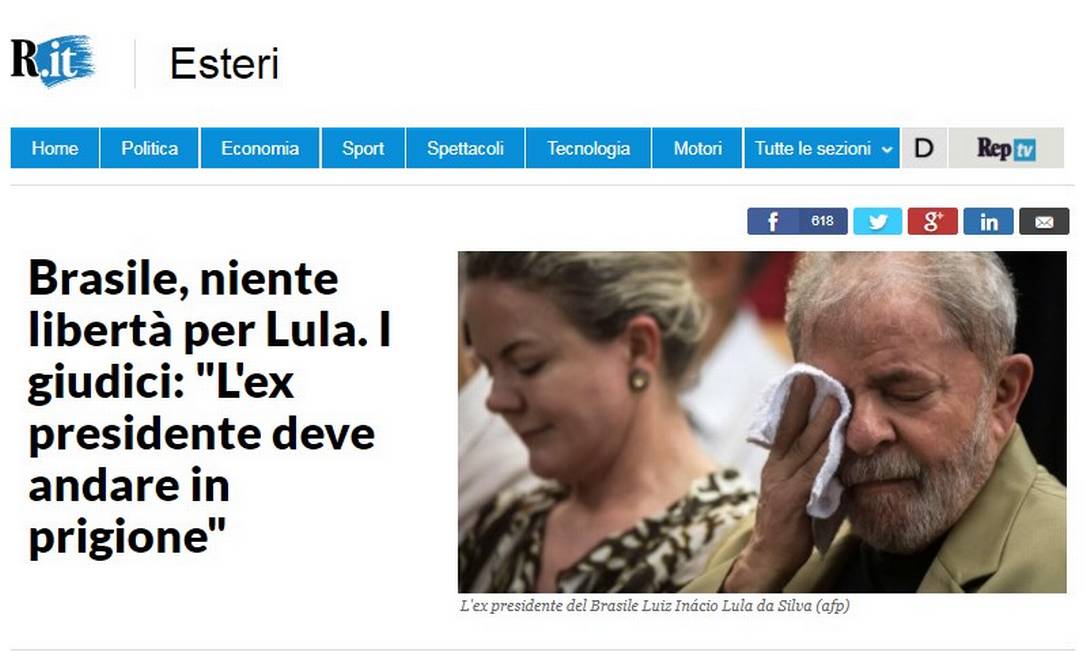Share article on Facebook
This screenshot has height=652, width=1086.
(x=797, y=221)
